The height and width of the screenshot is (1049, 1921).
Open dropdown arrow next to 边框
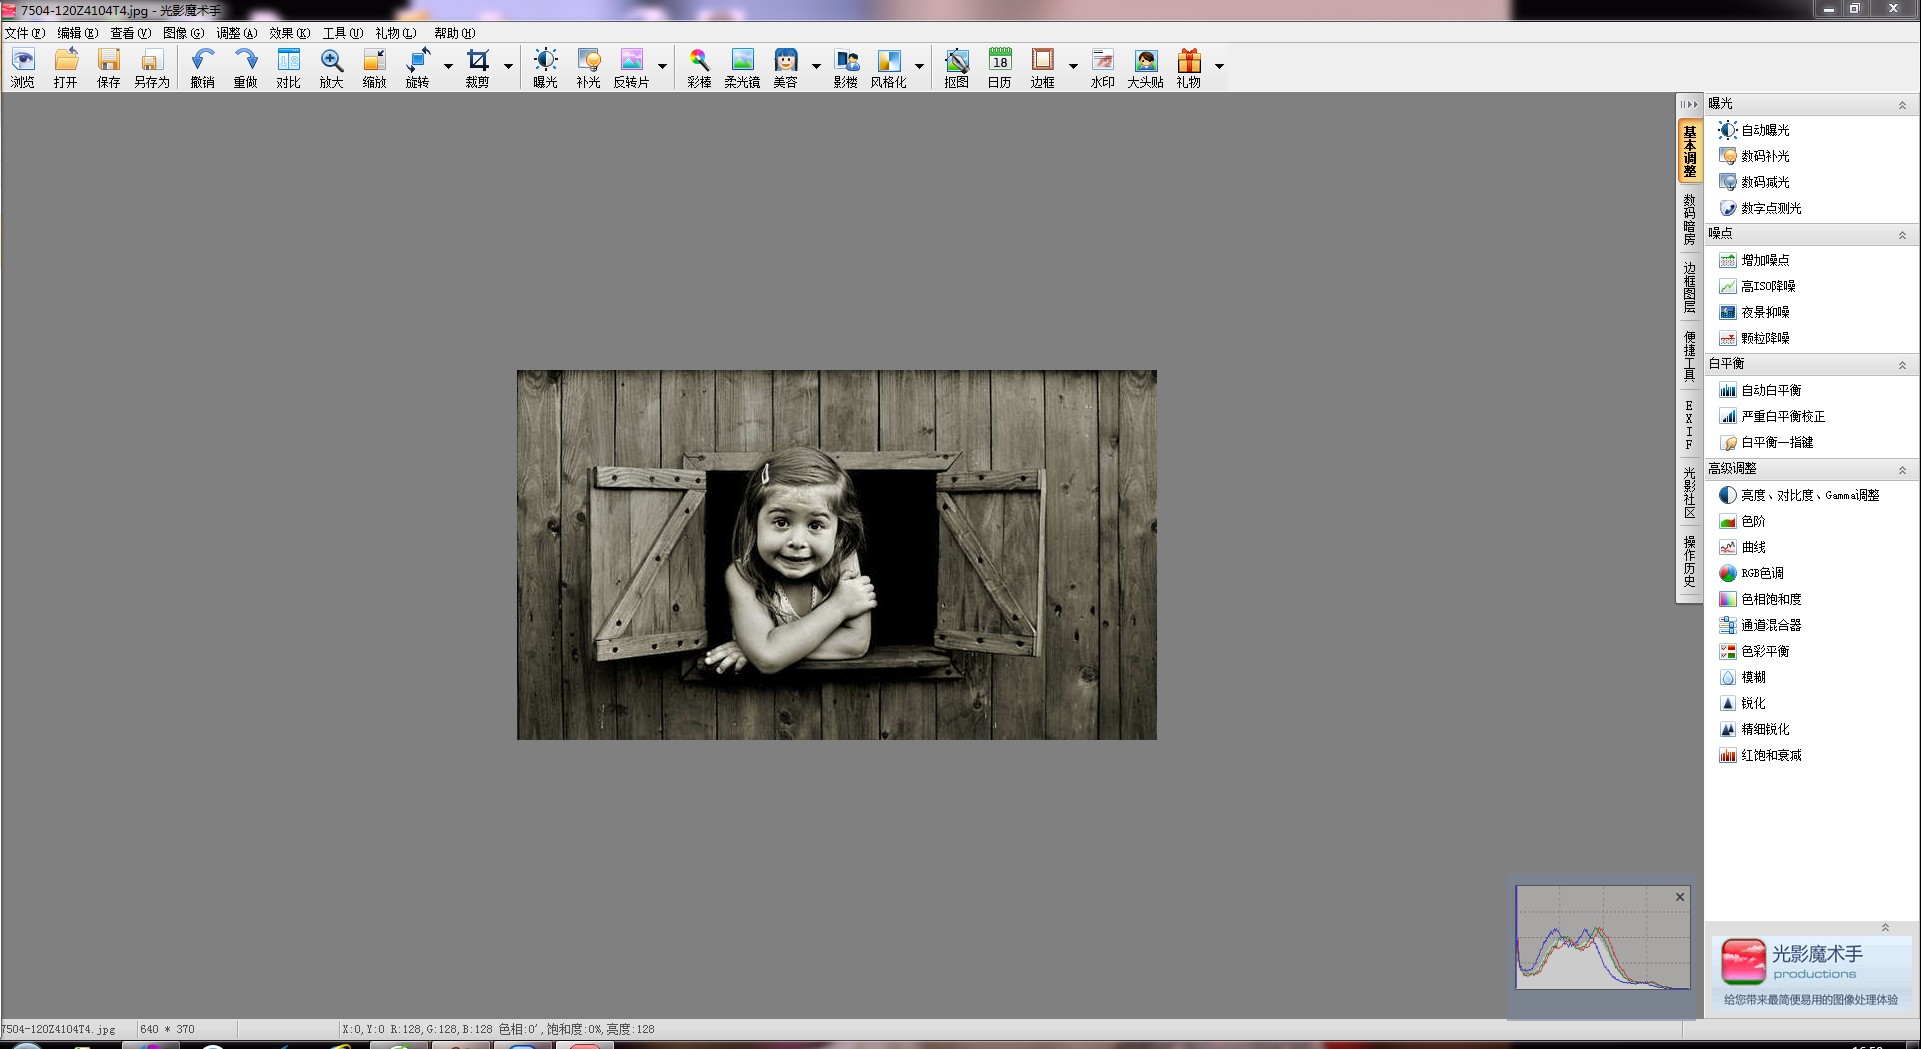pyautogui.click(x=1073, y=67)
